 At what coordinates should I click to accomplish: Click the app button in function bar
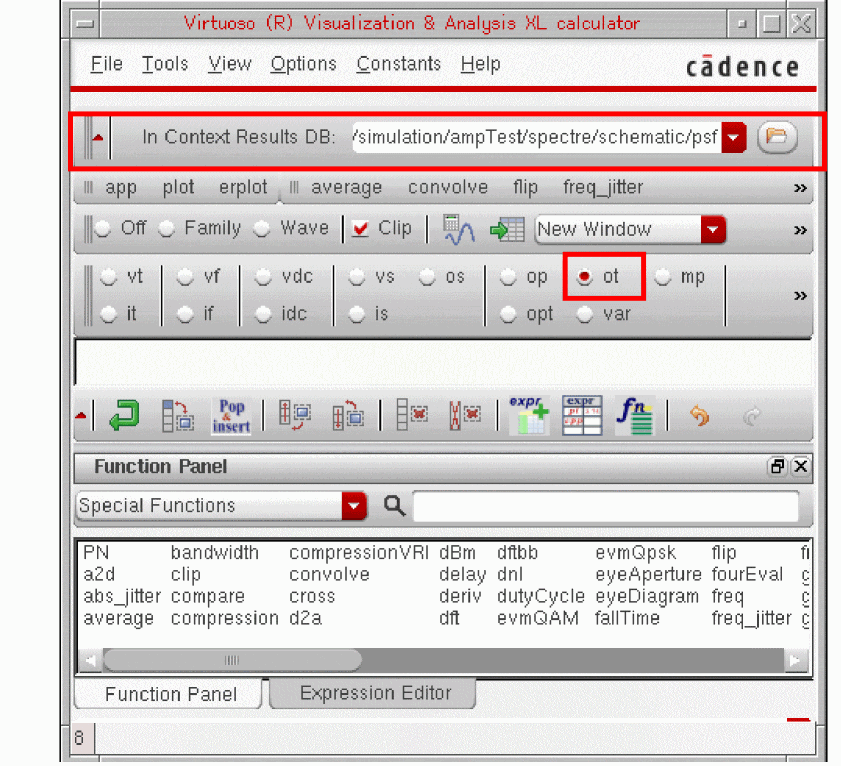coord(121,188)
